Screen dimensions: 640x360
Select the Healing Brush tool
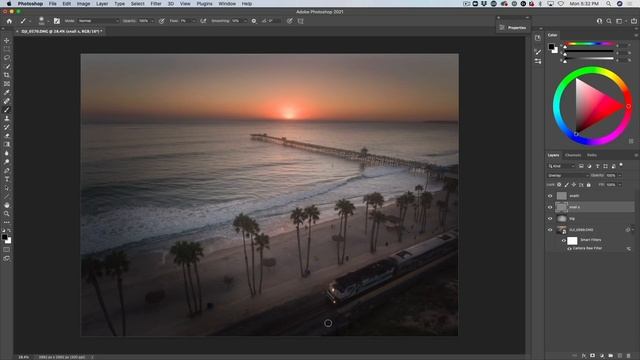click(7, 101)
